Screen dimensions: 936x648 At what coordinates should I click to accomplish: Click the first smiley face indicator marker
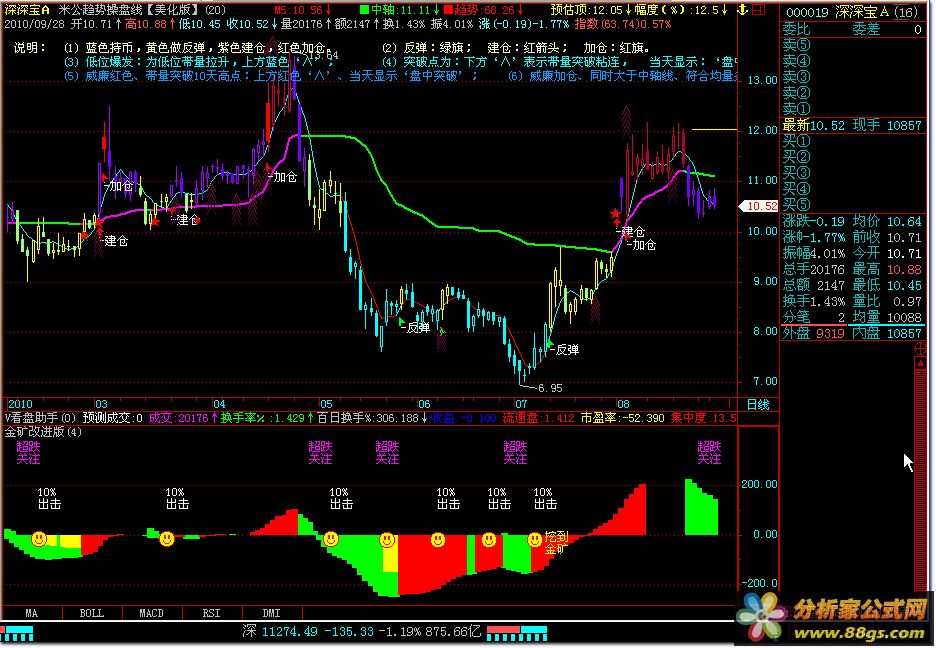click(x=39, y=539)
